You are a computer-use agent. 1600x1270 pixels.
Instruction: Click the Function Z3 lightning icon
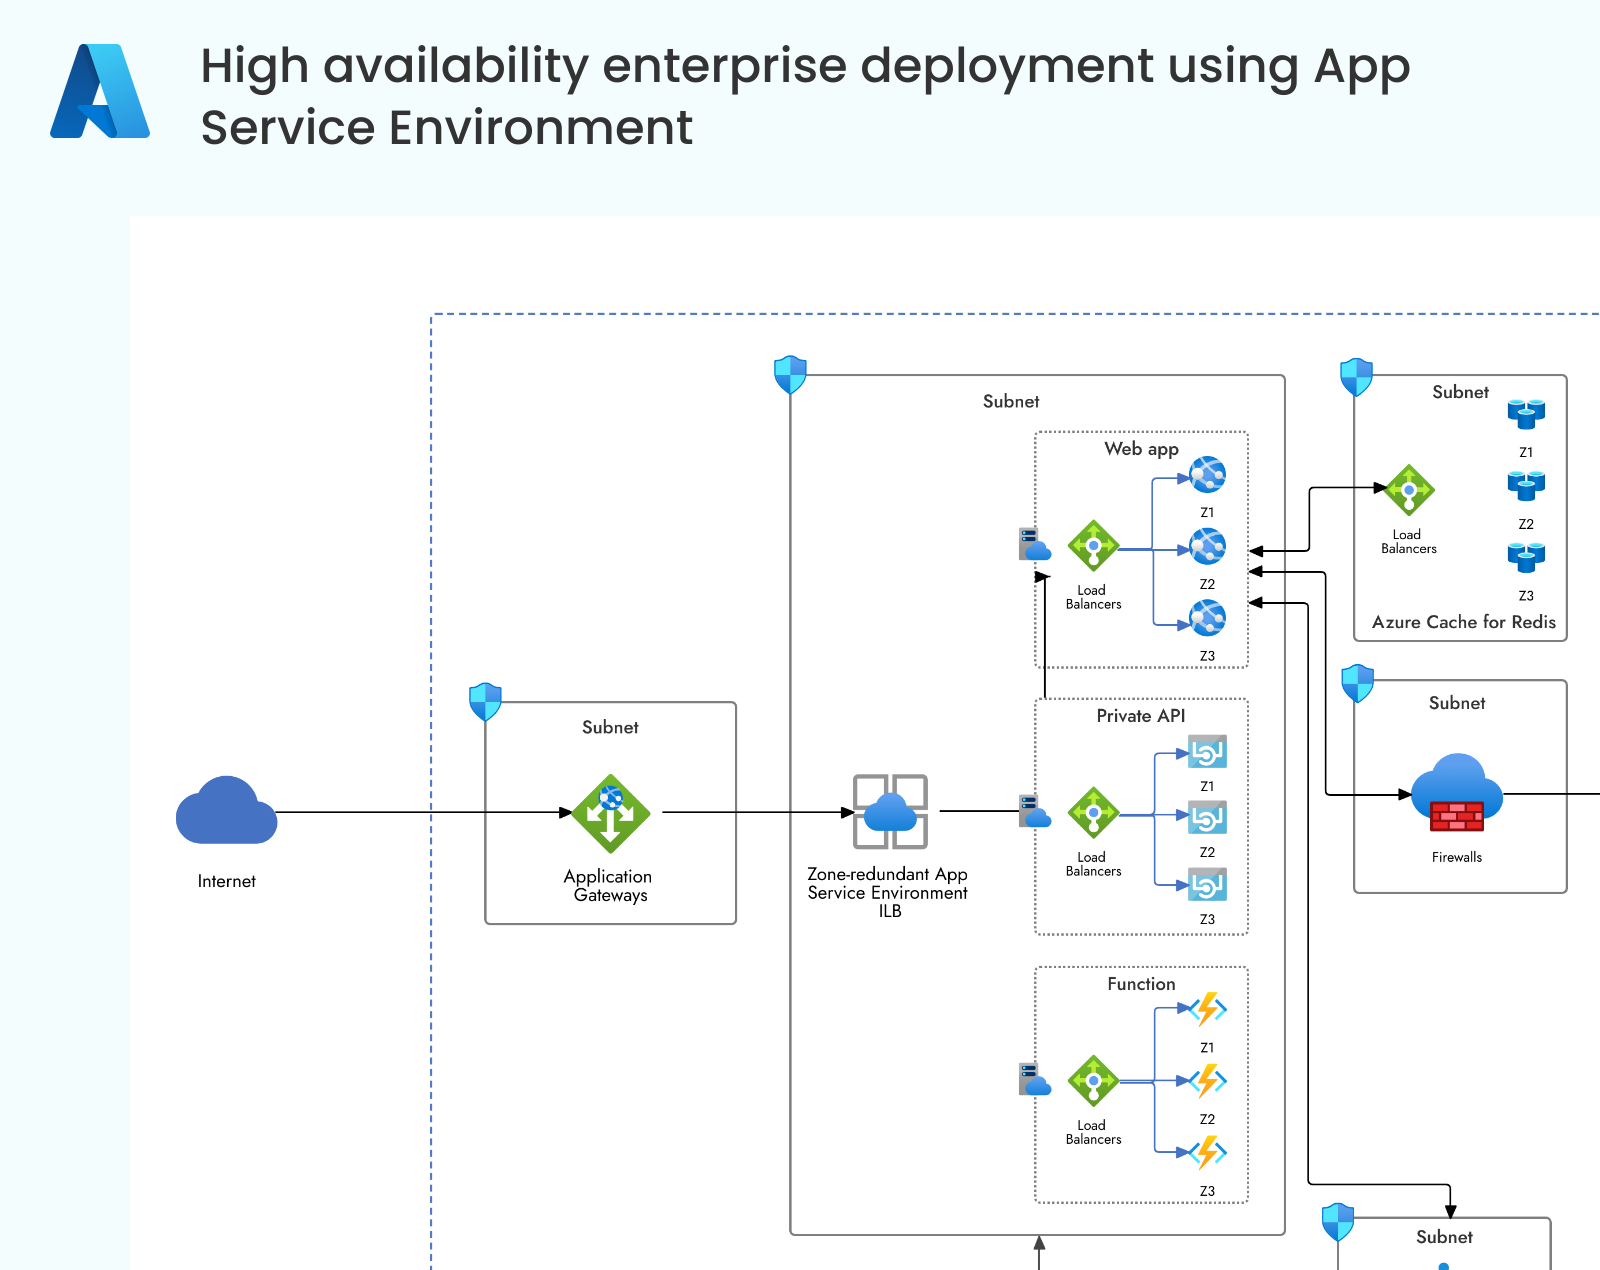(x=1208, y=1153)
